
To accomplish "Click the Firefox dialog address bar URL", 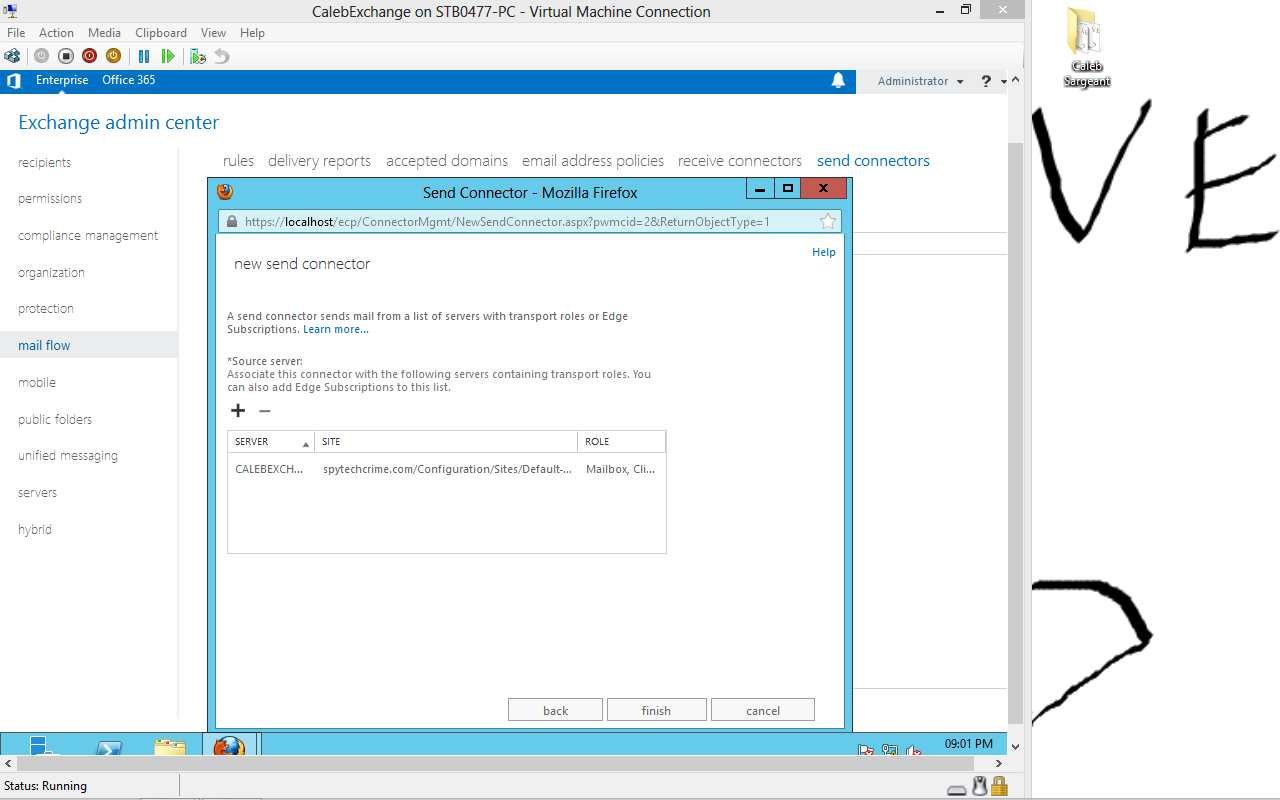I will click(507, 222).
